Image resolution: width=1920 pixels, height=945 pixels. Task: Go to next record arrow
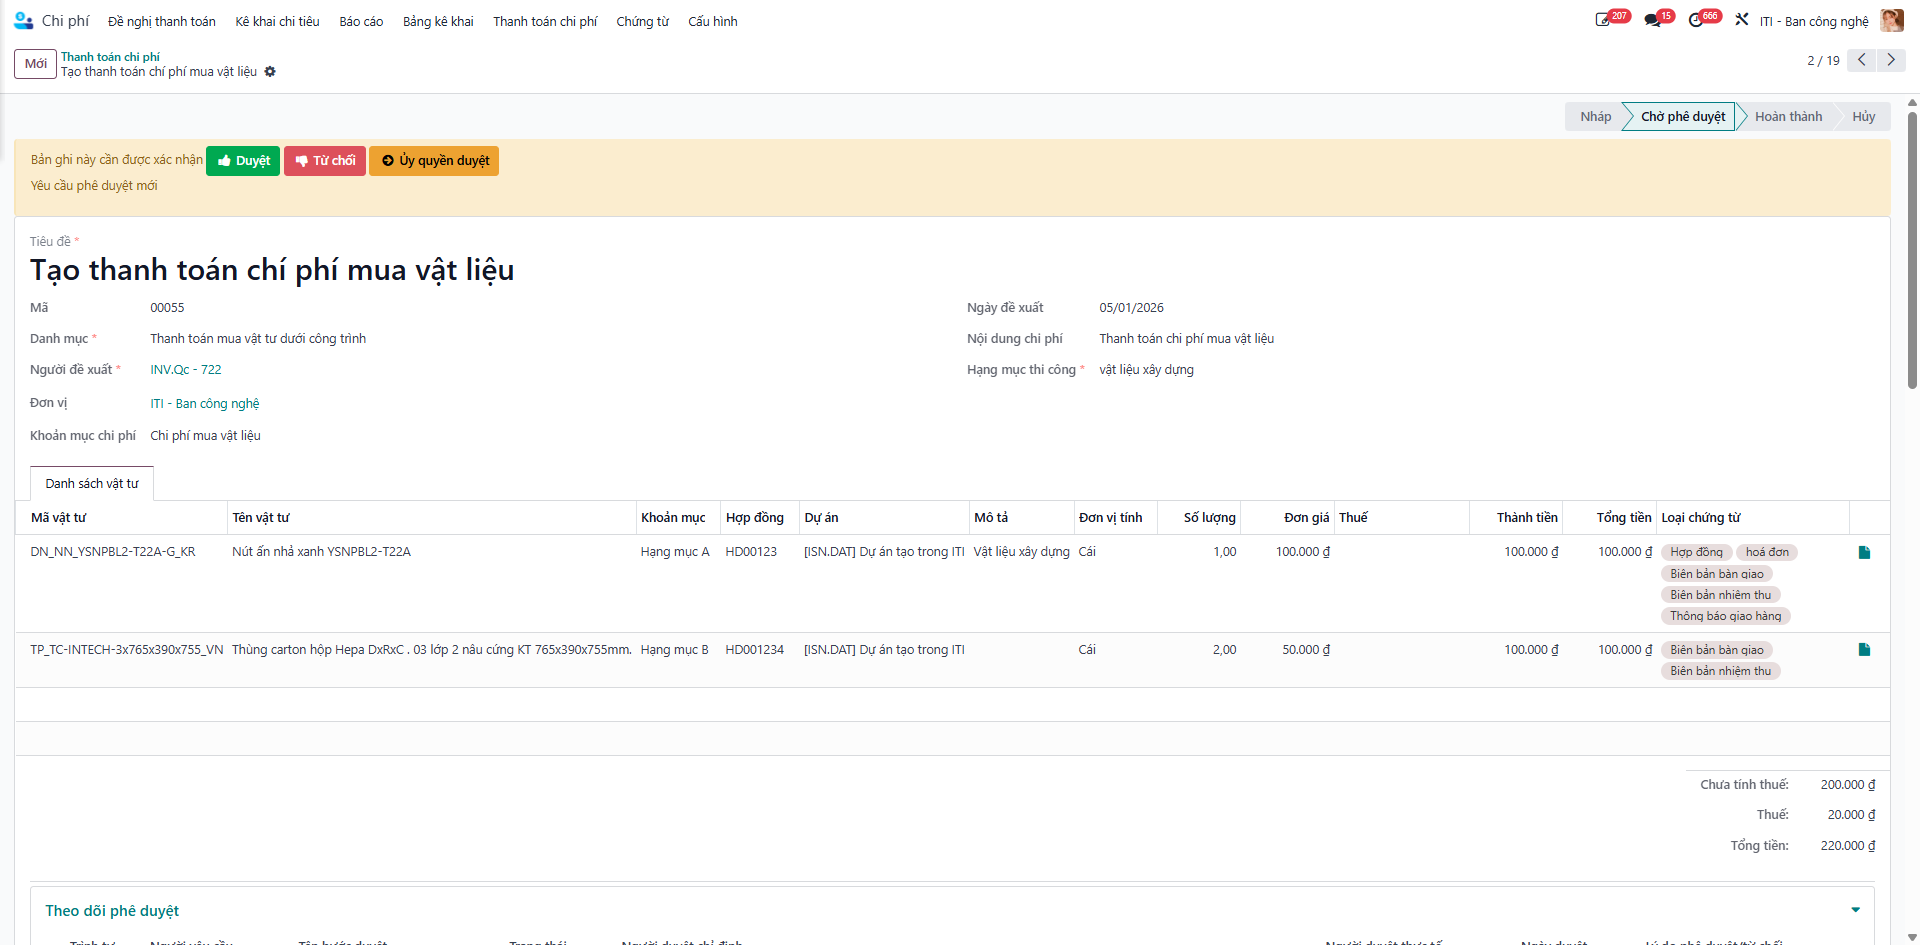(x=1891, y=60)
